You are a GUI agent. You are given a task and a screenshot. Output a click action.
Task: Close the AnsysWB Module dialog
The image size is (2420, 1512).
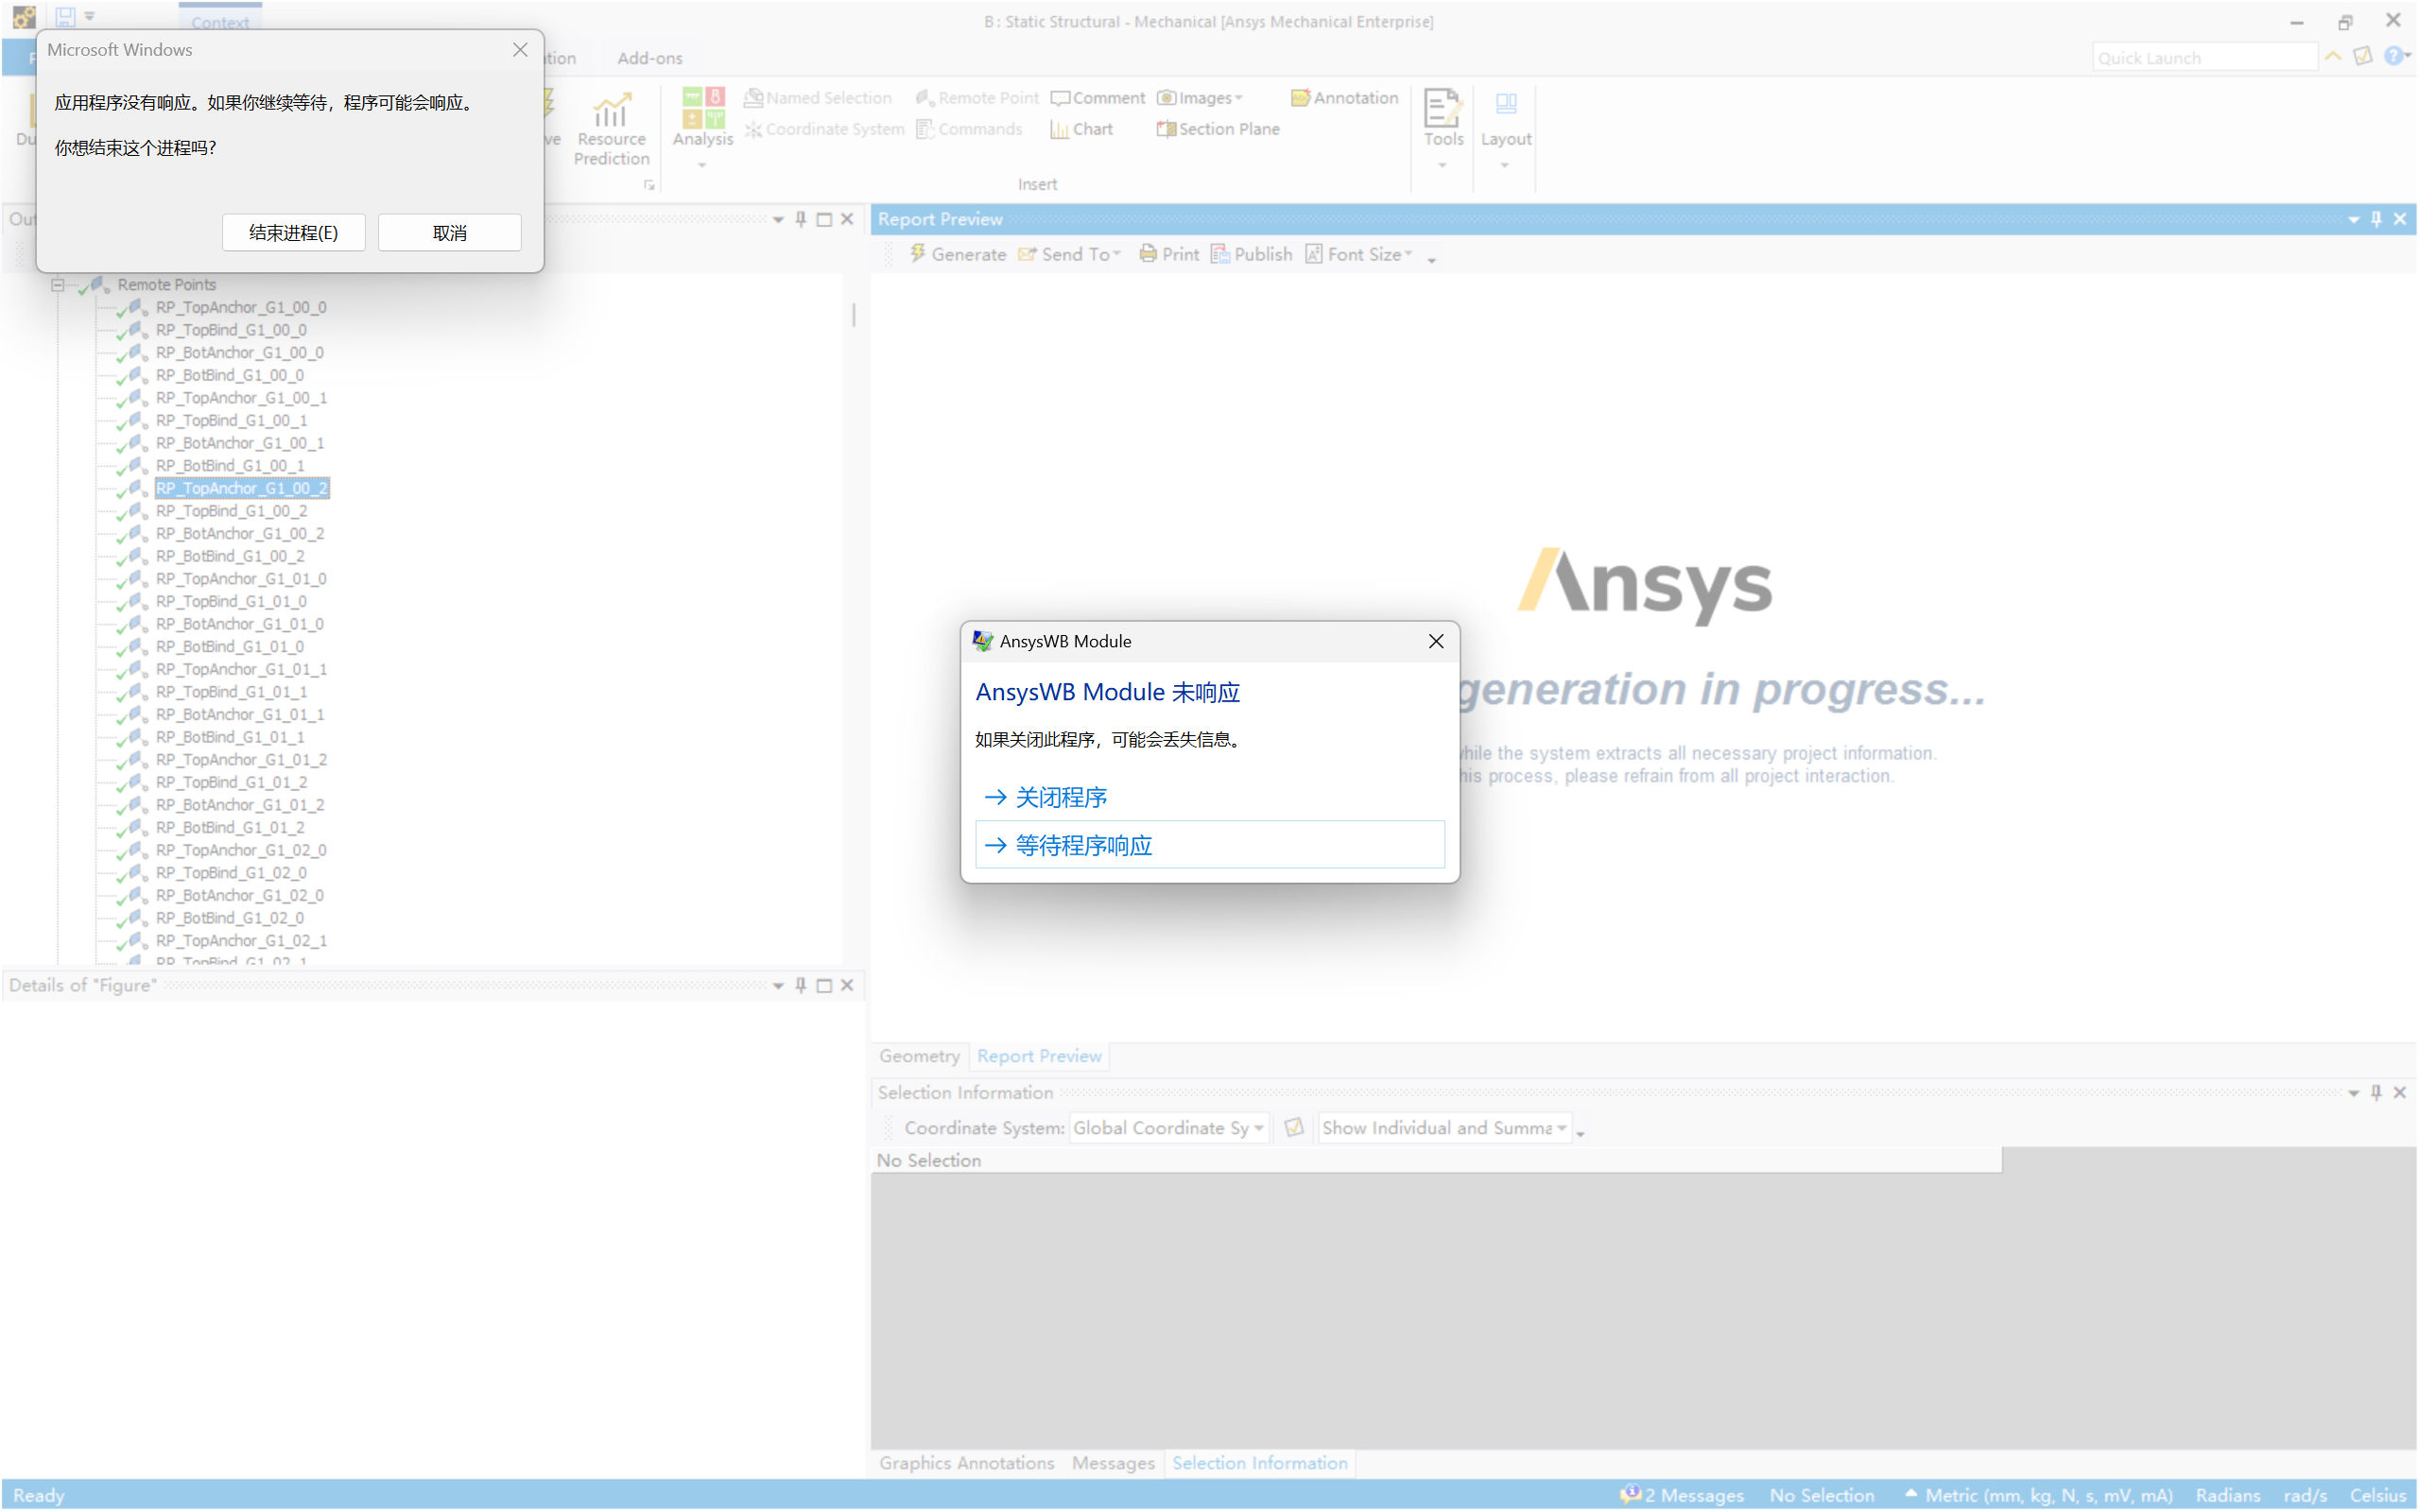pos(1436,641)
